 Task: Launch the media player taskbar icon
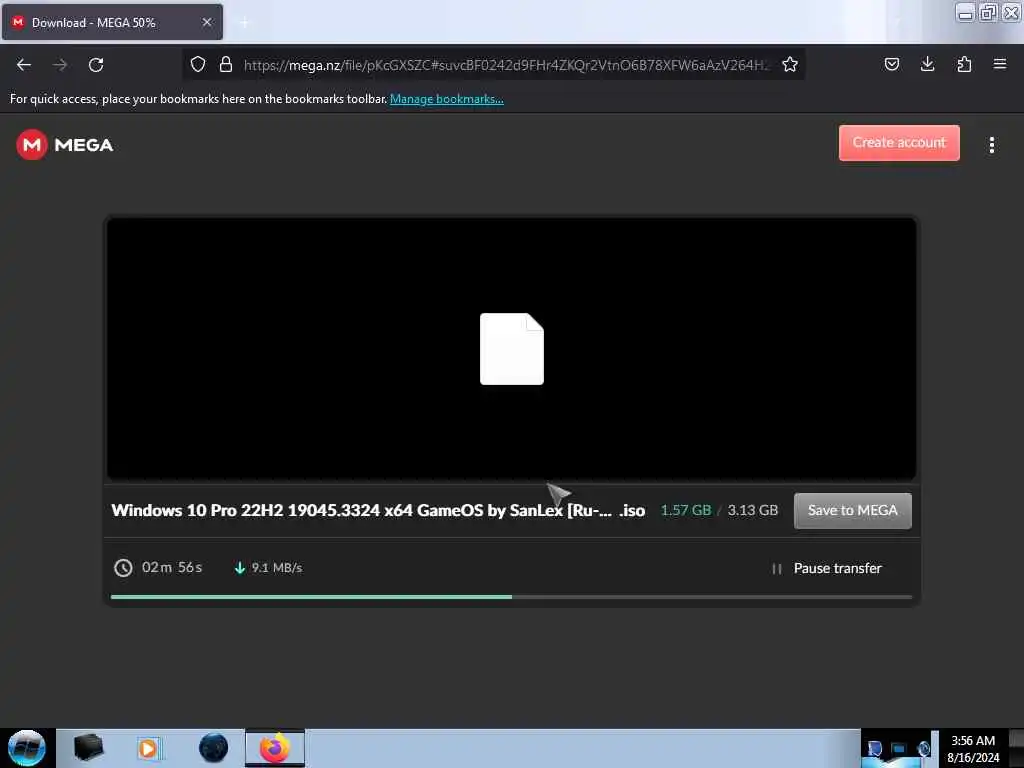coord(148,748)
